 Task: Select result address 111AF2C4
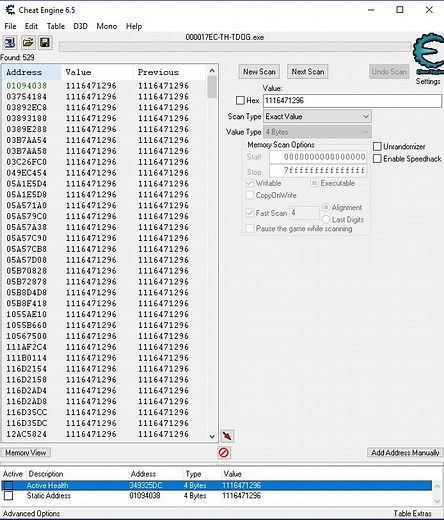(27, 347)
